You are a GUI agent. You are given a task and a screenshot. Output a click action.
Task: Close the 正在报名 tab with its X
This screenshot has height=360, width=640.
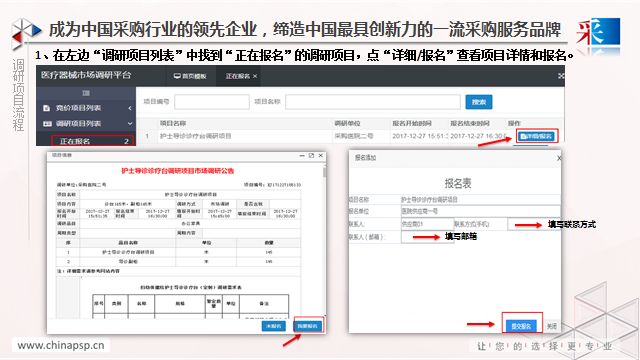pyautogui.click(x=255, y=76)
